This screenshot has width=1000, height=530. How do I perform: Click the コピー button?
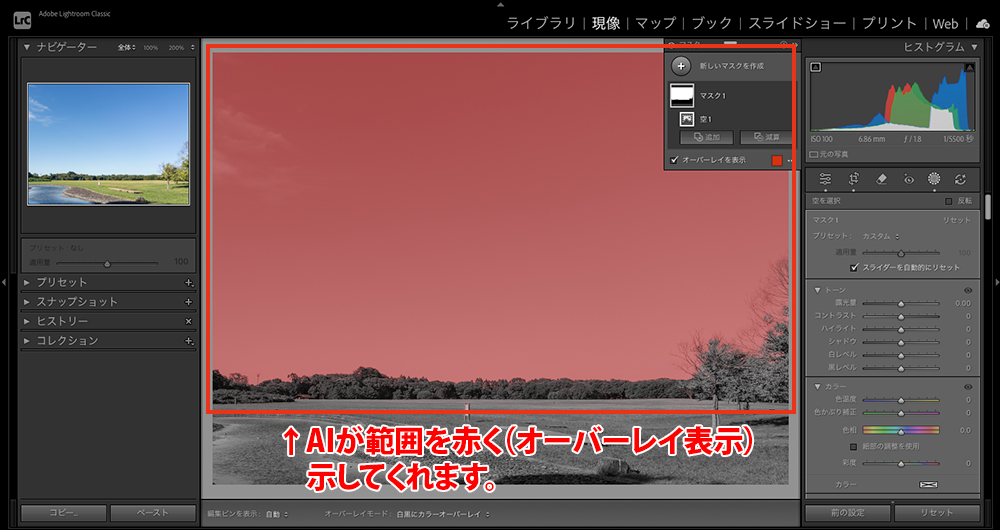(64, 513)
